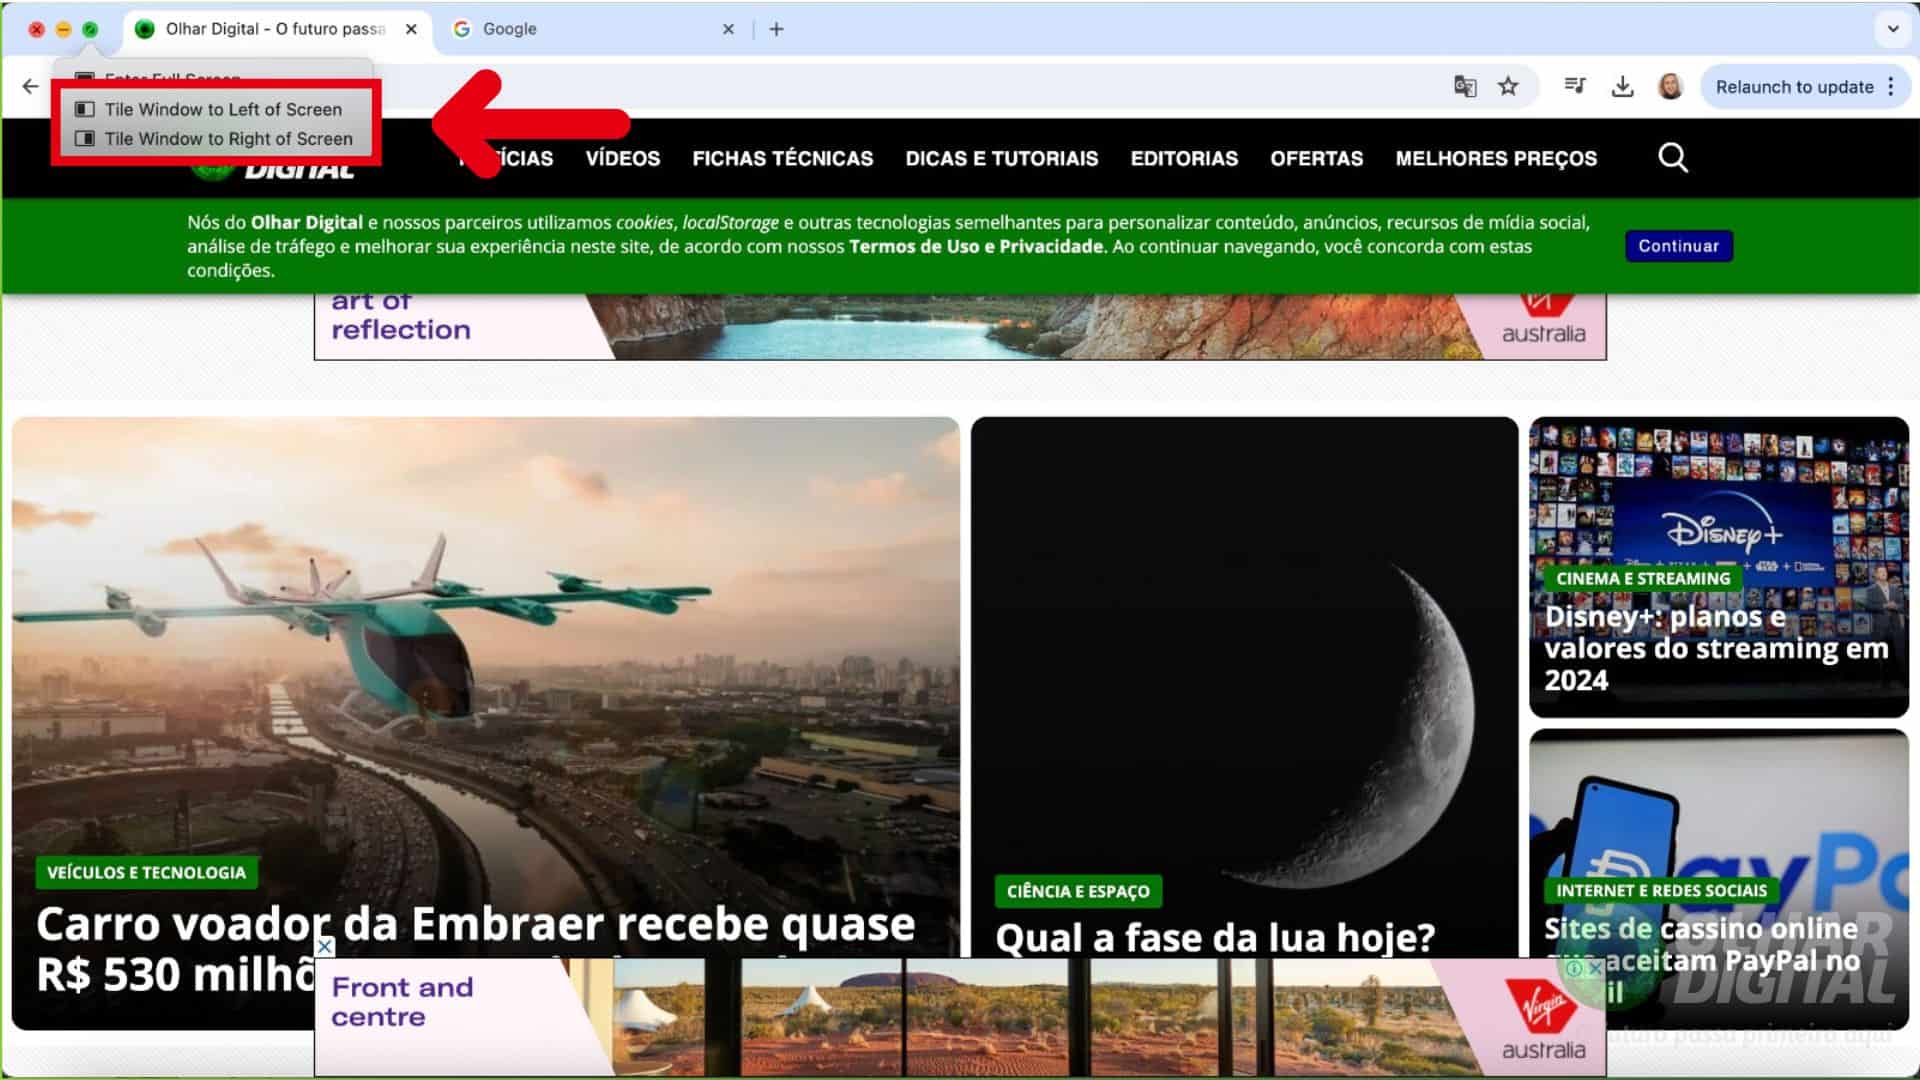
Task: Open the OFERTAS navigation item
Action: (x=1316, y=158)
